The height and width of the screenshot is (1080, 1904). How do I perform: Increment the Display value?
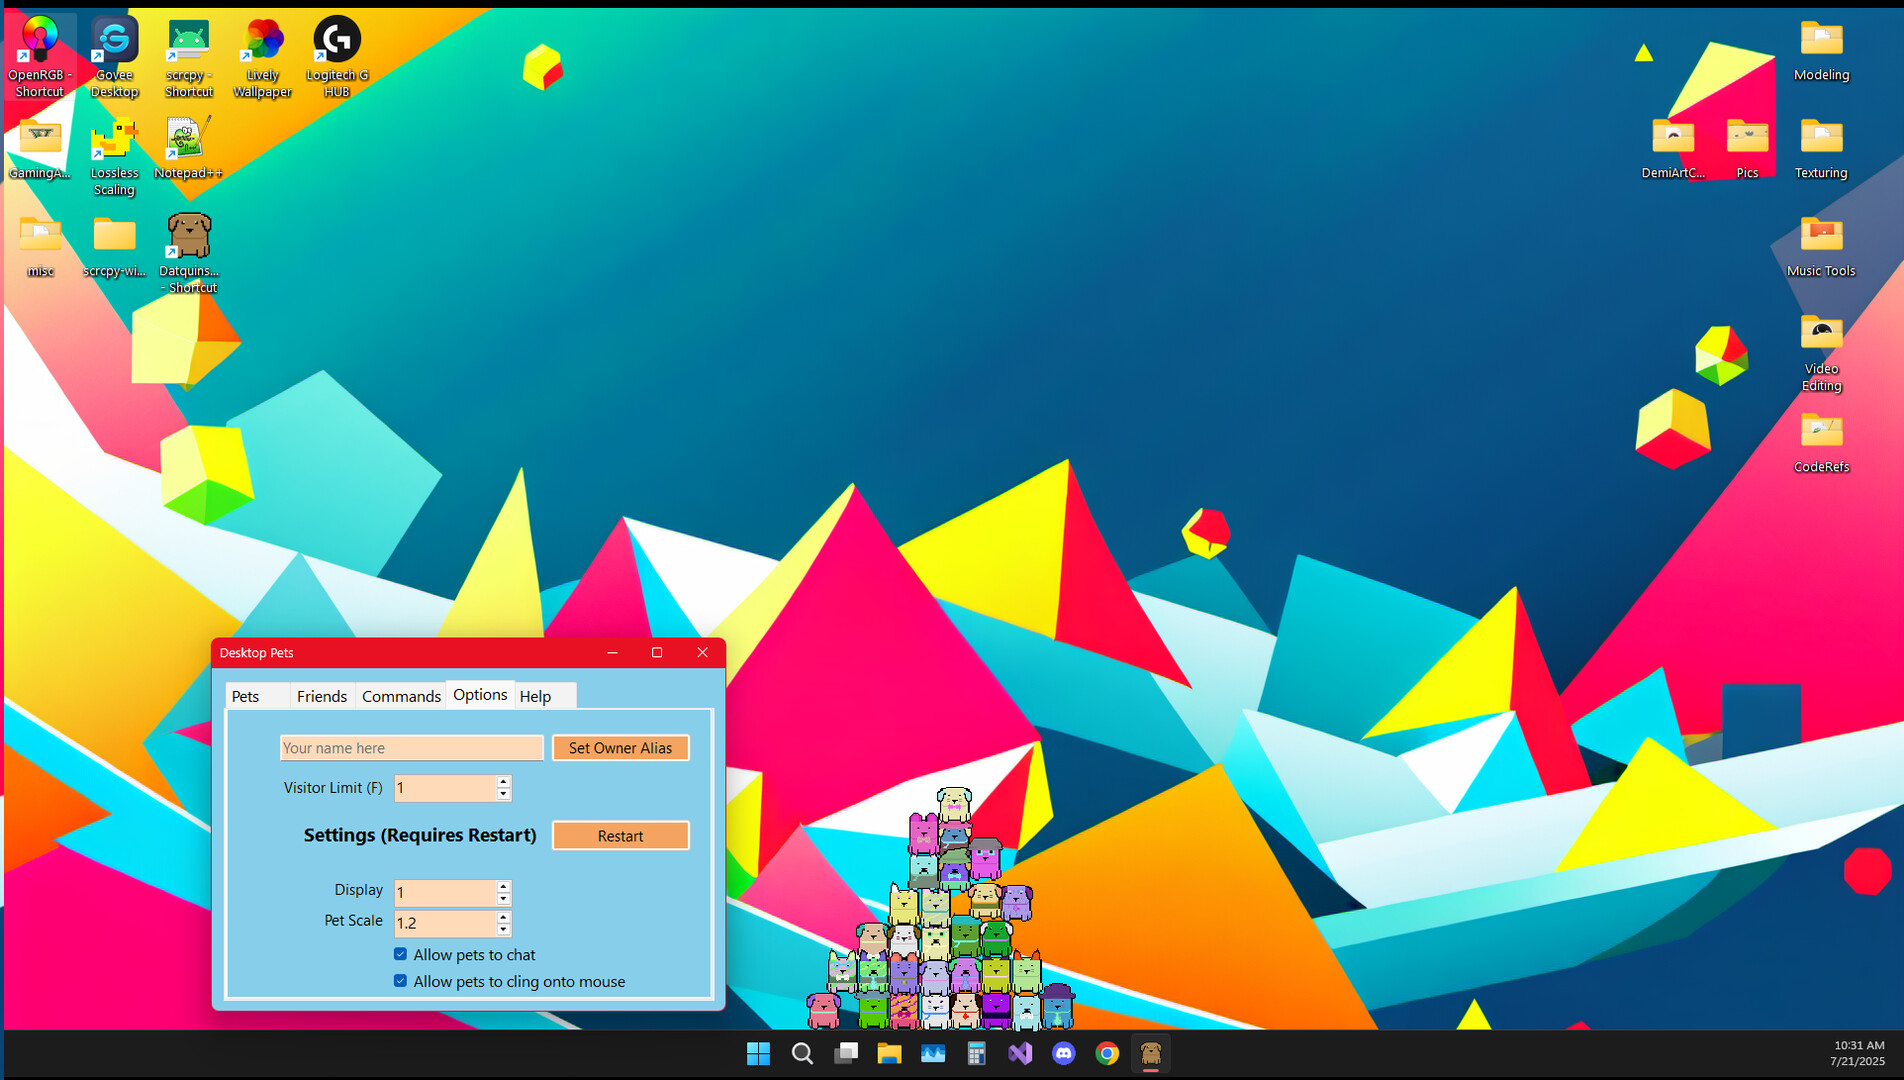pyautogui.click(x=503, y=887)
